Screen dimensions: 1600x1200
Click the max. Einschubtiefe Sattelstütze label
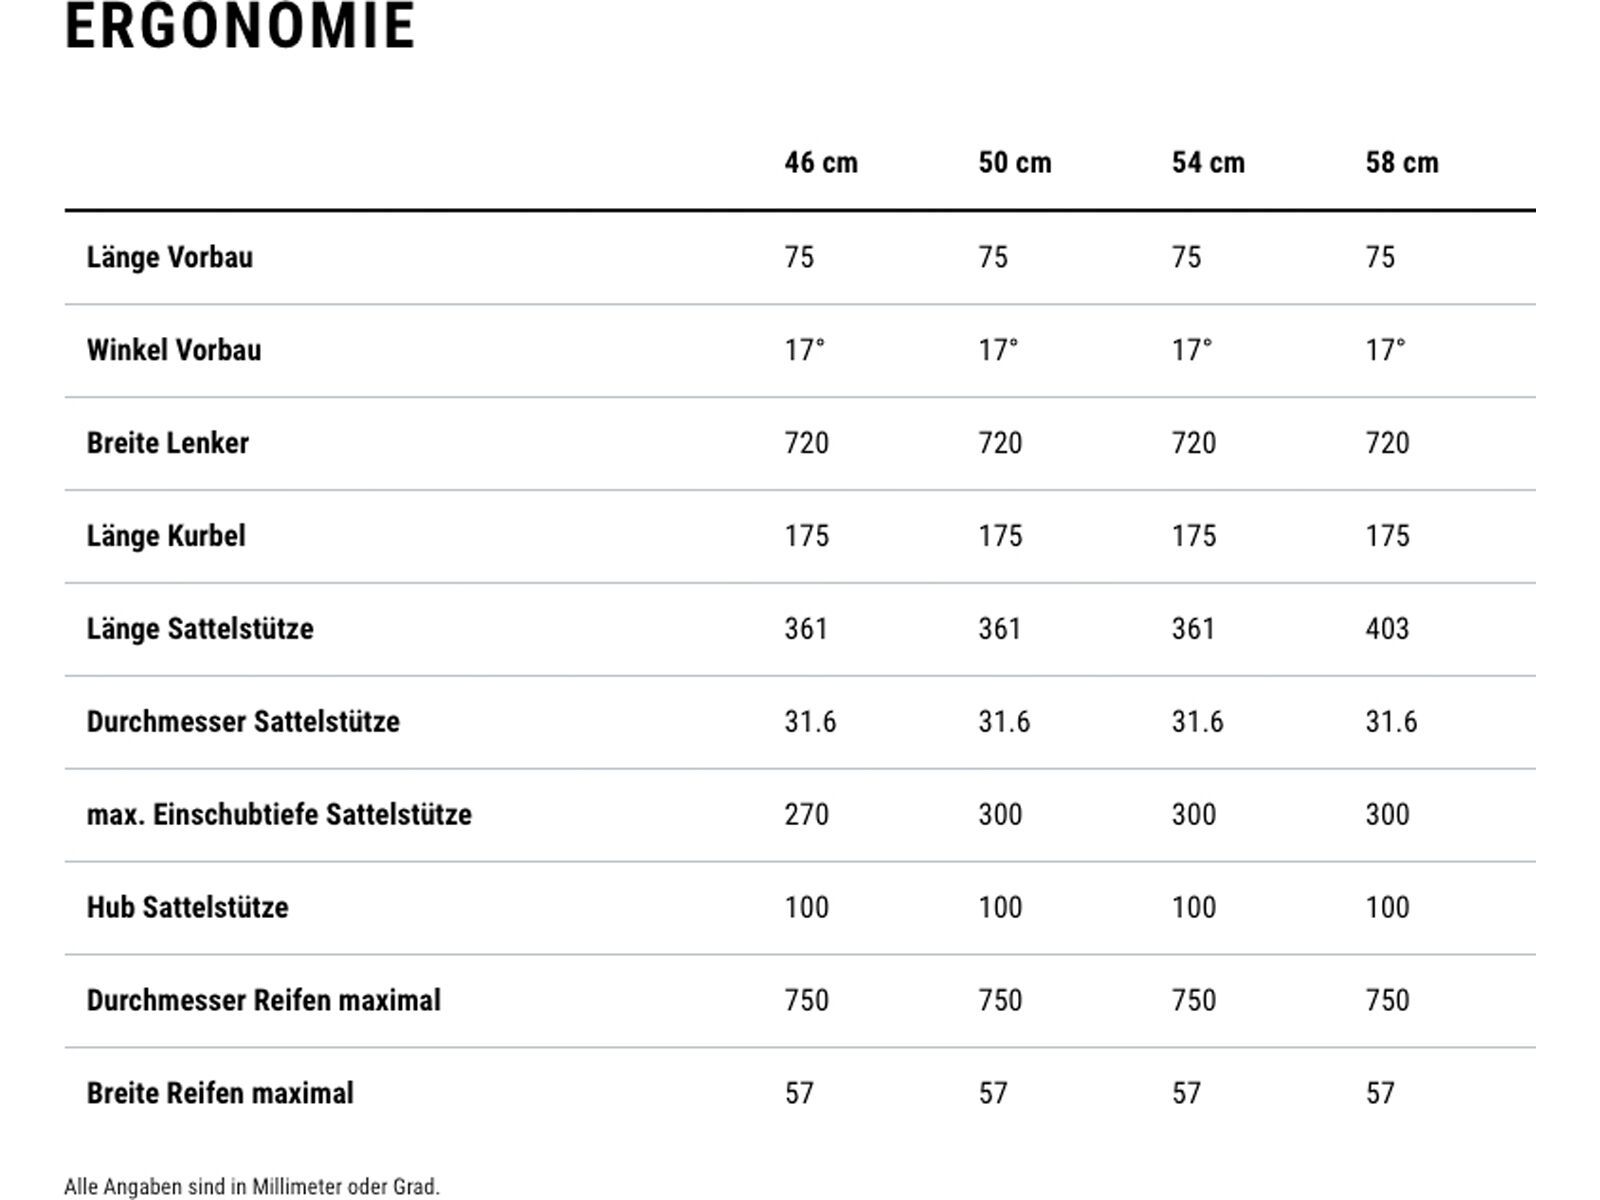pos(279,815)
